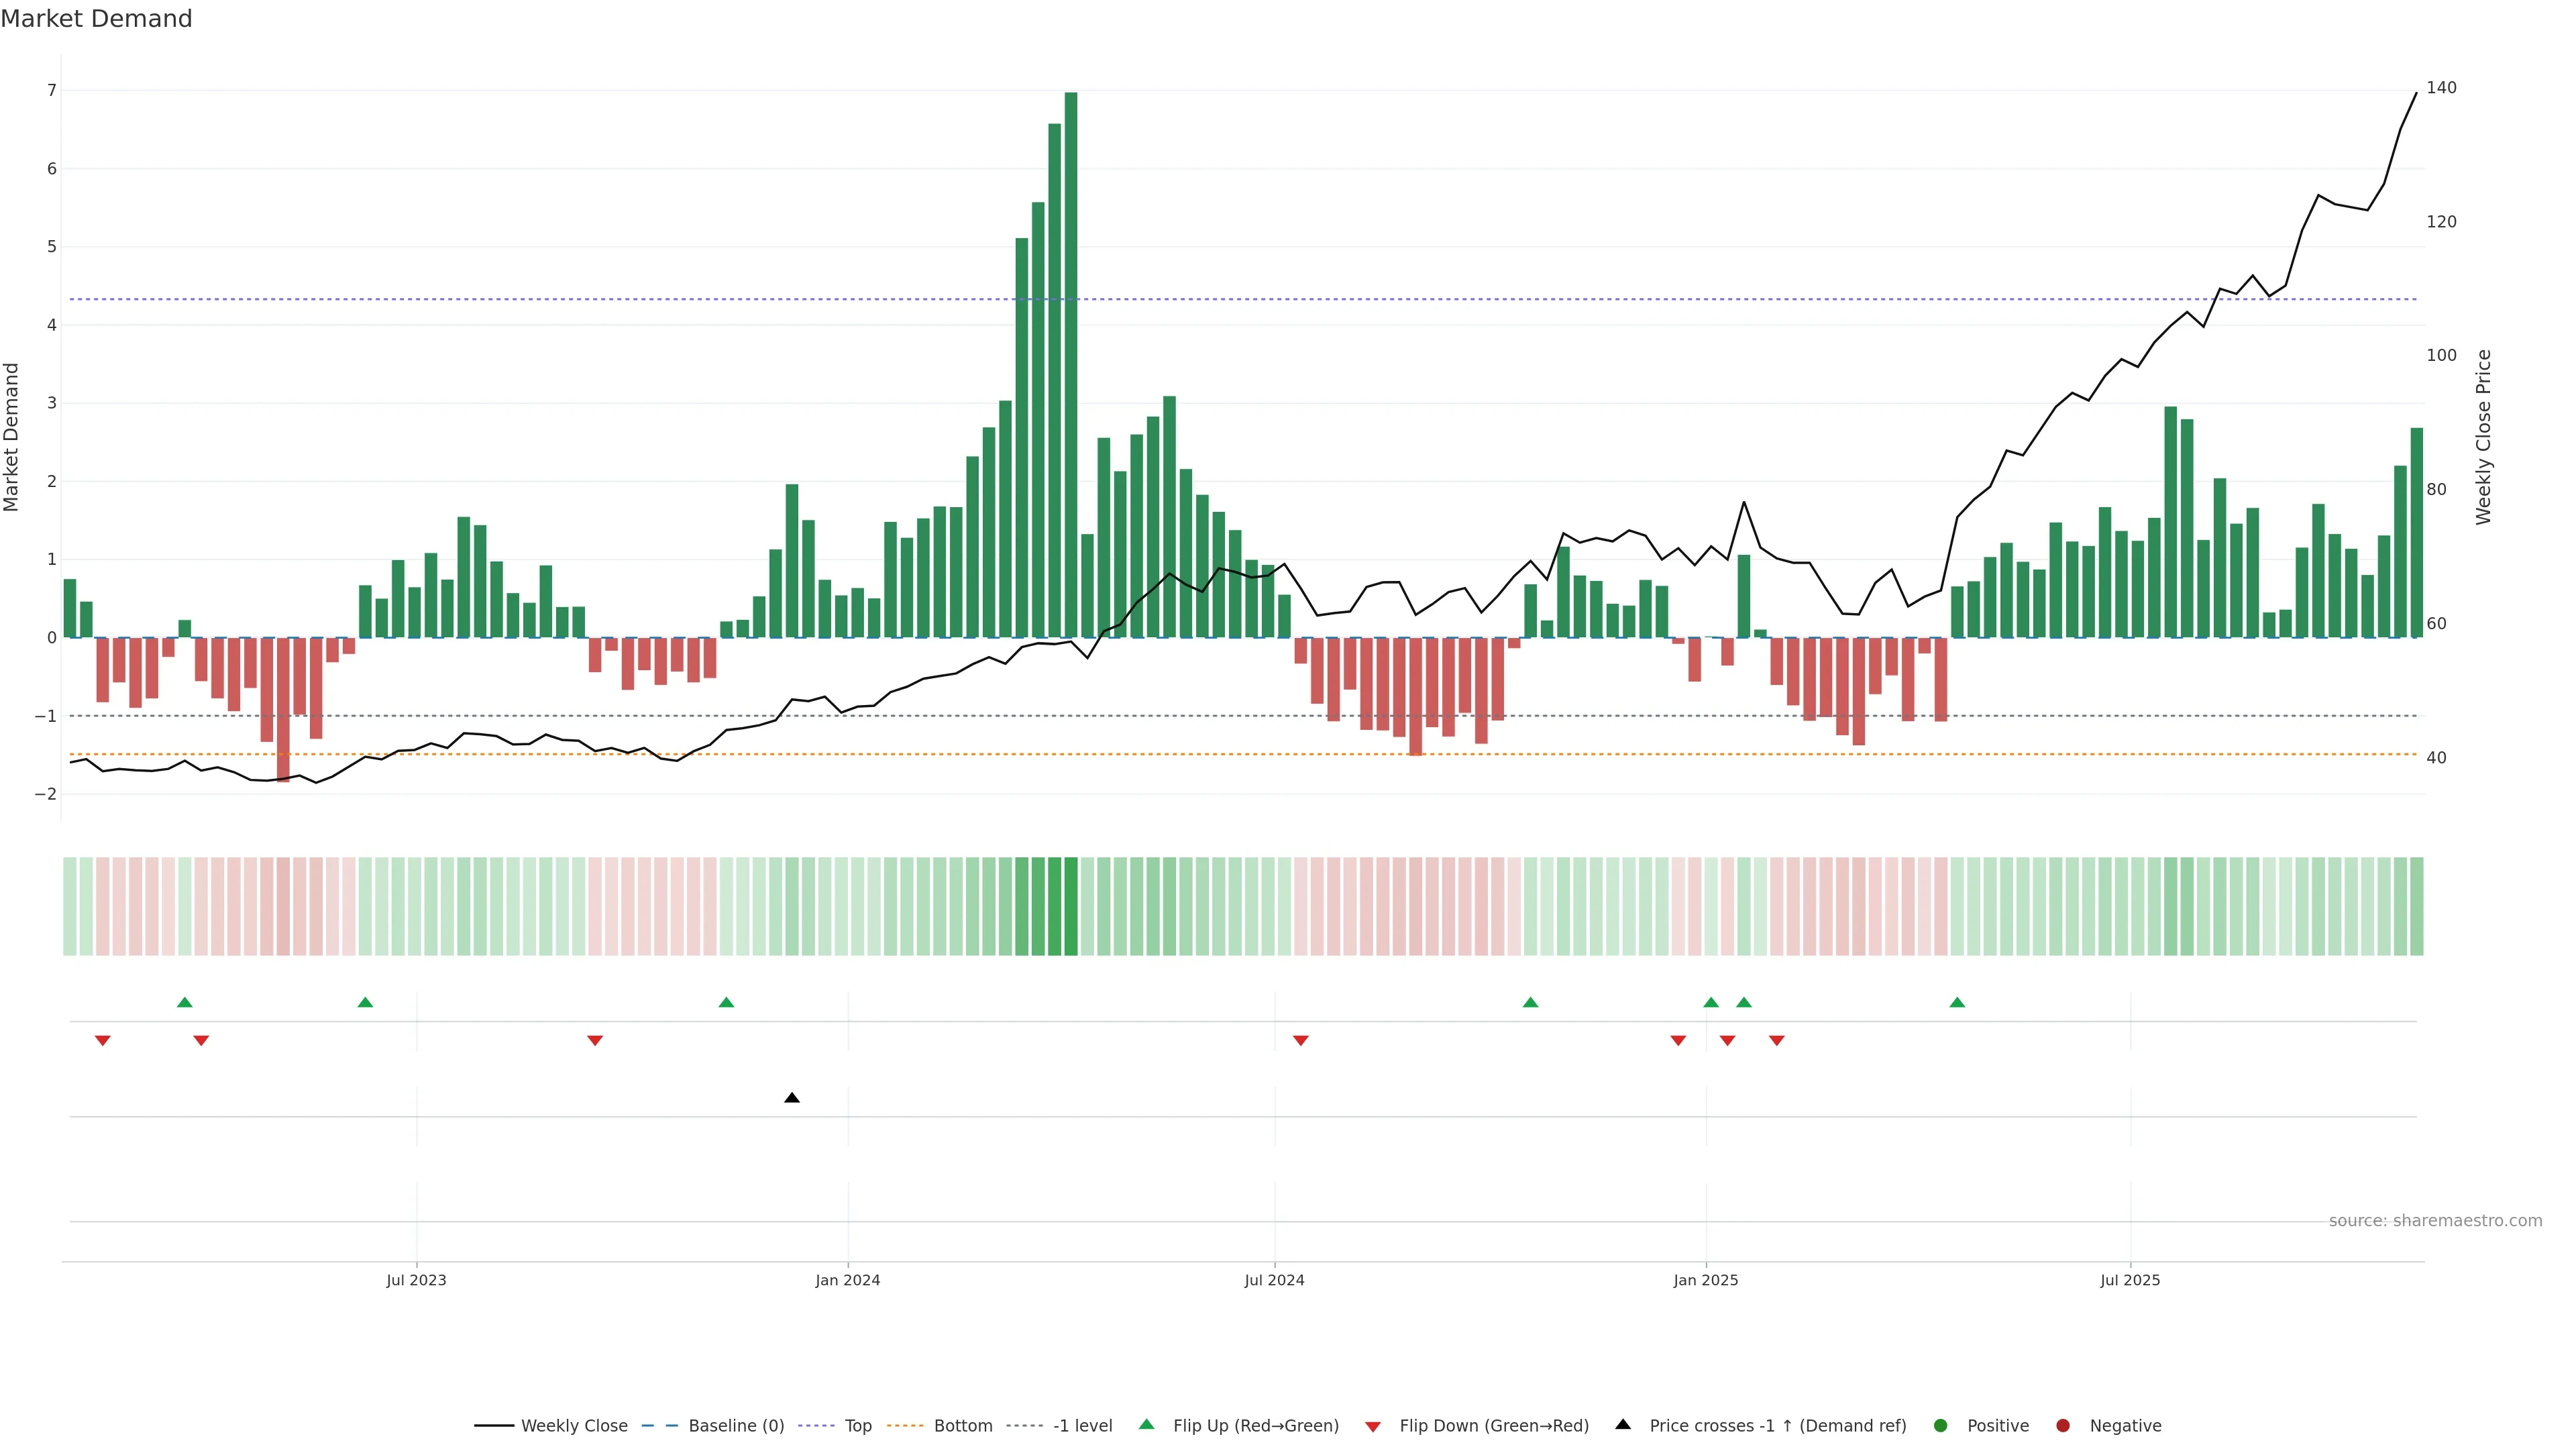
Task: Toggle the -1 level legend entry
Action: pyautogui.click(x=1082, y=1426)
